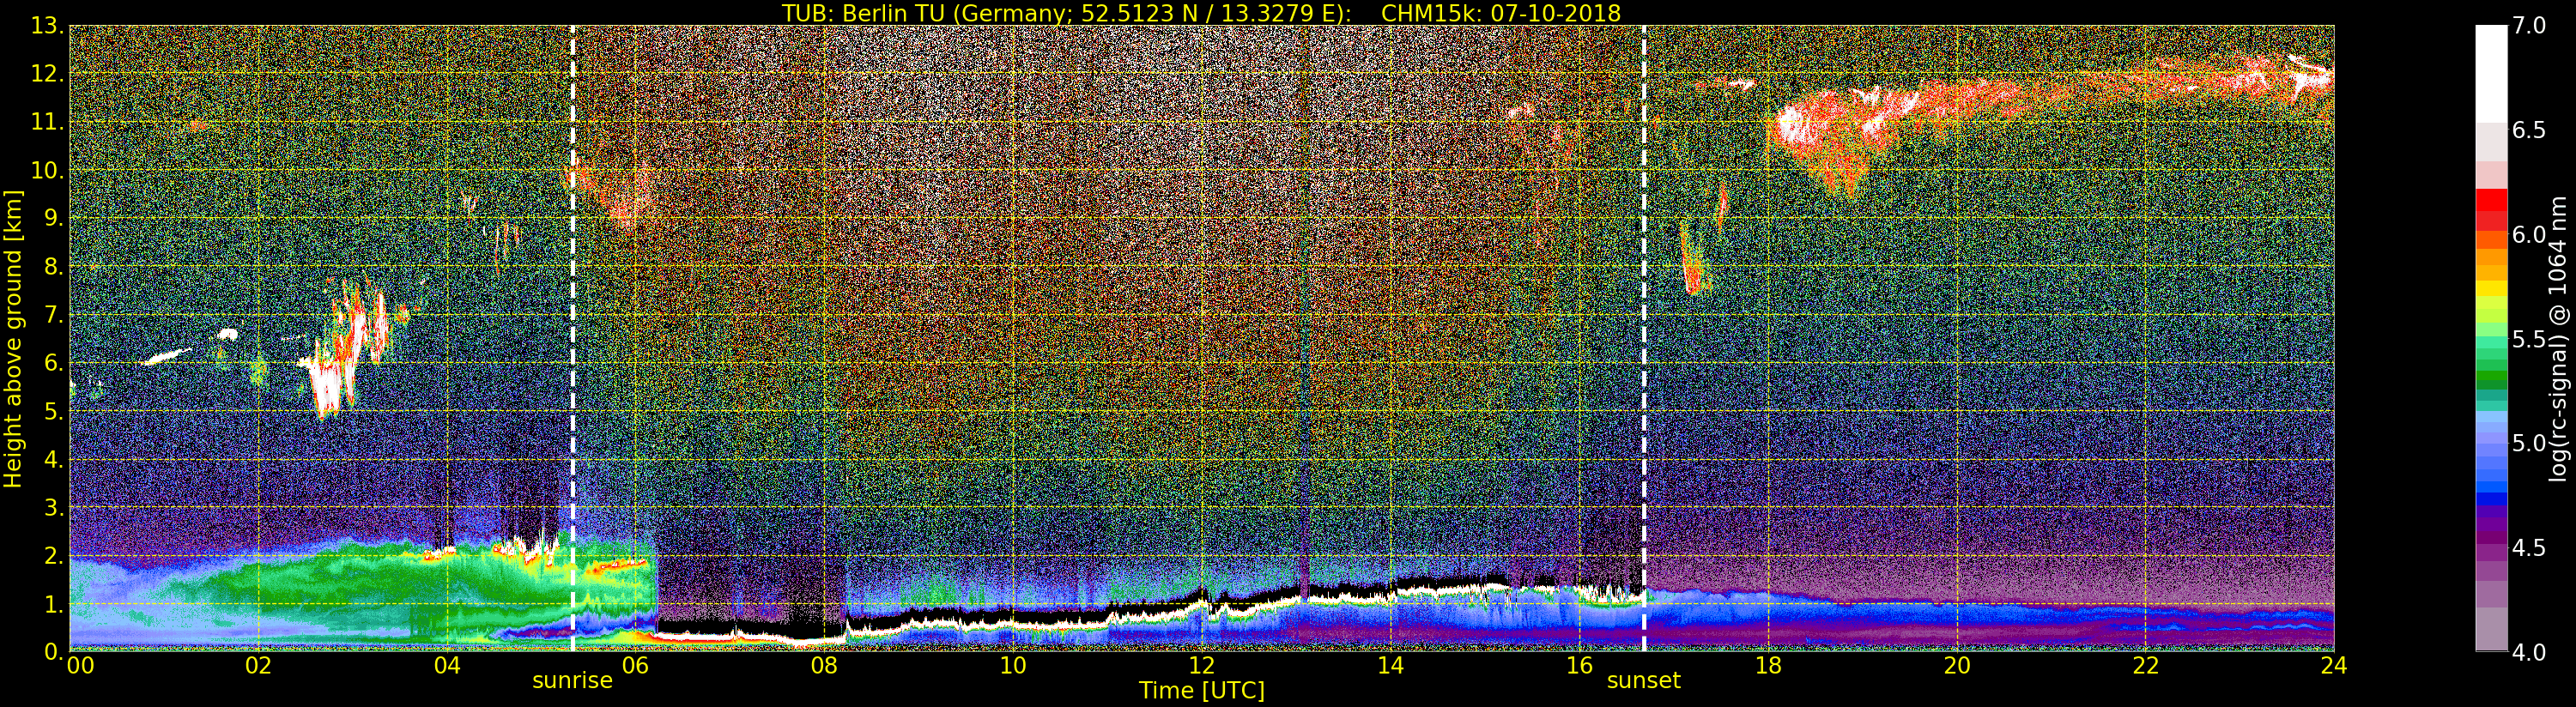Viewport: 2576px width, 707px height.
Task: Pick the bright red band of the colorbar
Action: click(x=2491, y=200)
